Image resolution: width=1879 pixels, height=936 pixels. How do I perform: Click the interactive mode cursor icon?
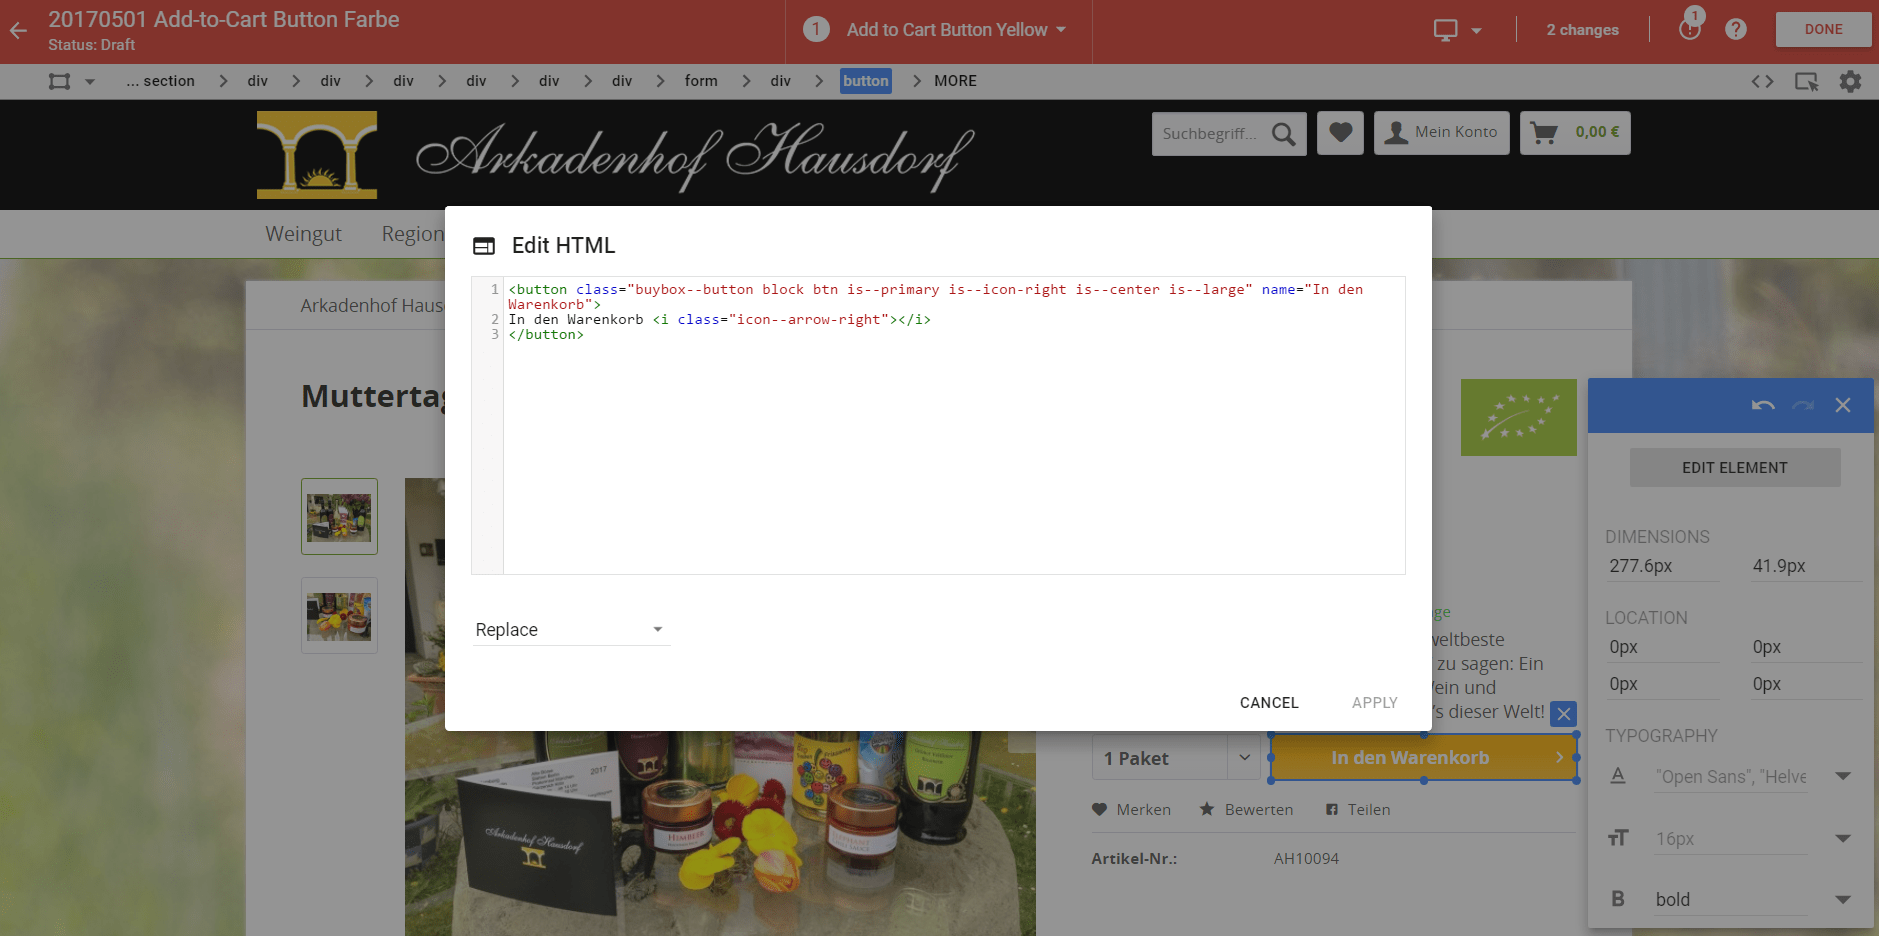point(1806,82)
